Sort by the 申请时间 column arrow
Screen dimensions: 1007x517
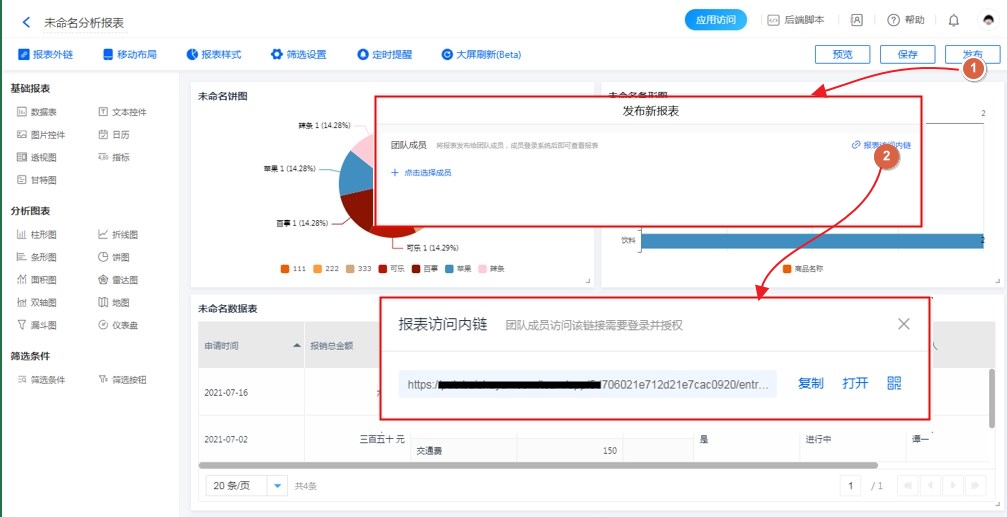tap(296, 345)
